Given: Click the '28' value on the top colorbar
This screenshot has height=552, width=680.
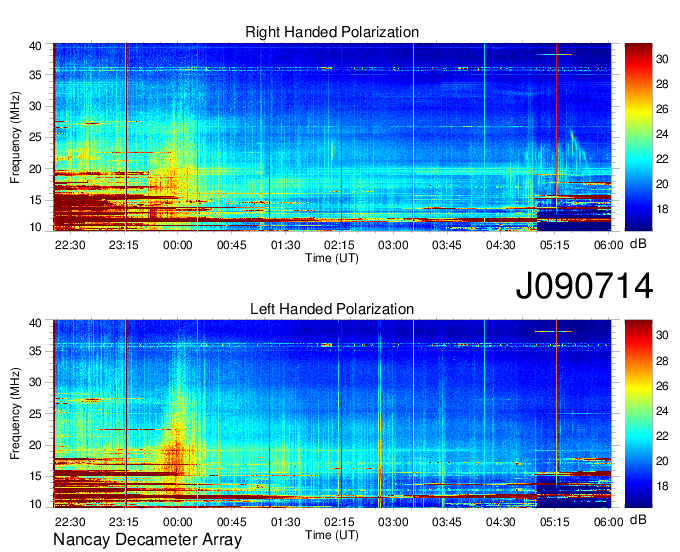Looking at the screenshot, I should tap(662, 84).
